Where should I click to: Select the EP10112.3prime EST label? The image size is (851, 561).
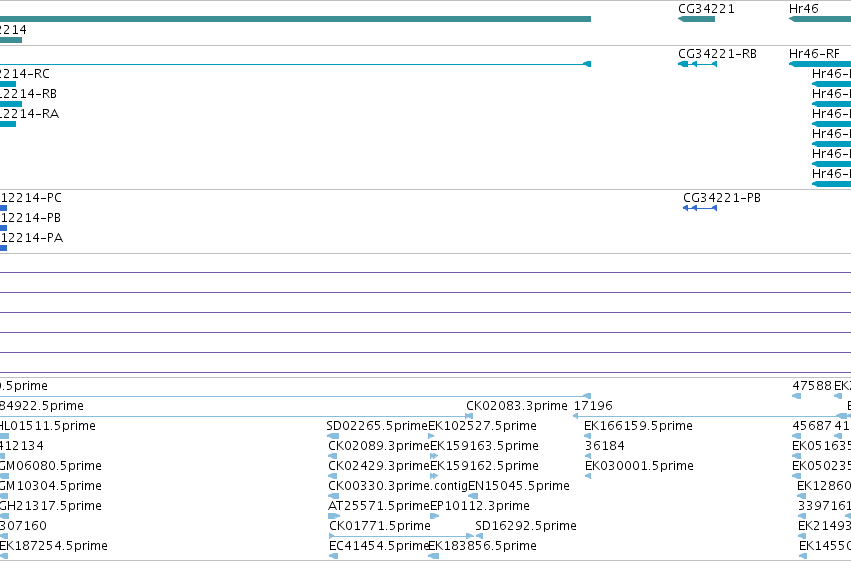pos(480,506)
